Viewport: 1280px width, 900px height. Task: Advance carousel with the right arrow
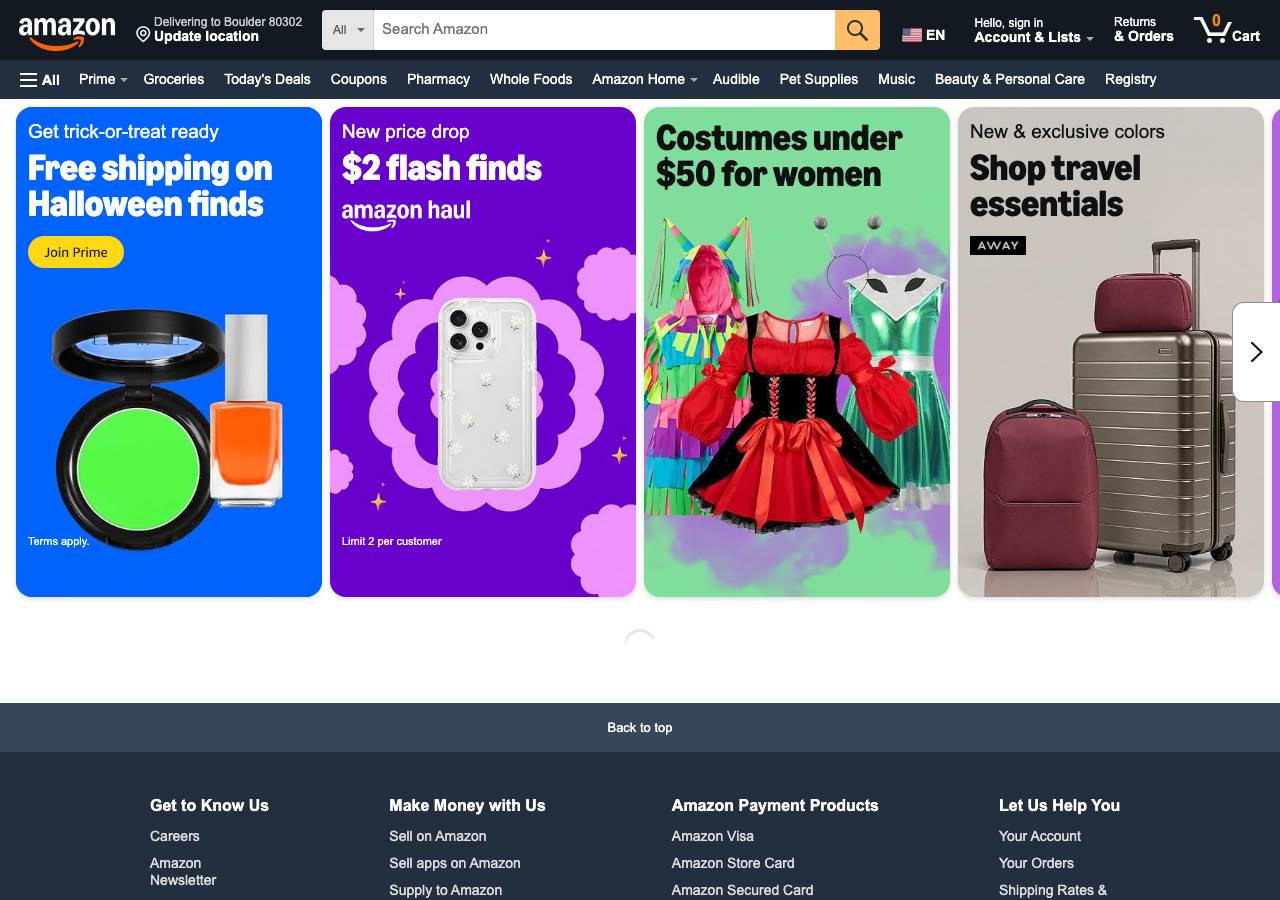point(1256,352)
